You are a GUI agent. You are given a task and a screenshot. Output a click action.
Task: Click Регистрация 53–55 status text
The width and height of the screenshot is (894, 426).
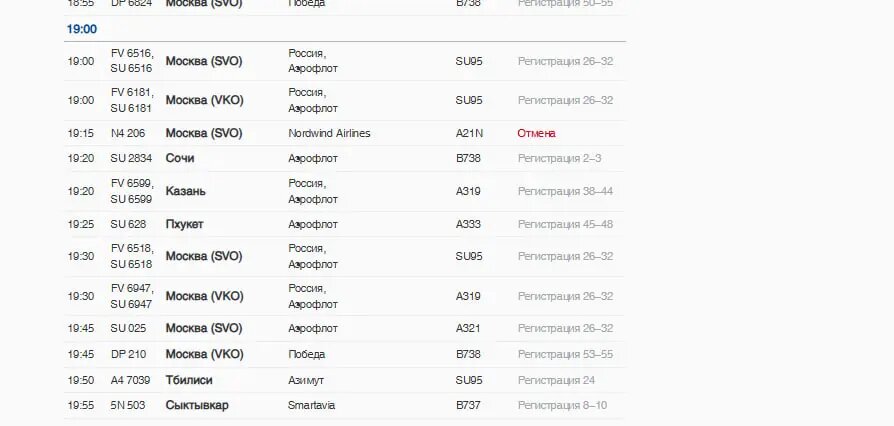tap(565, 354)
